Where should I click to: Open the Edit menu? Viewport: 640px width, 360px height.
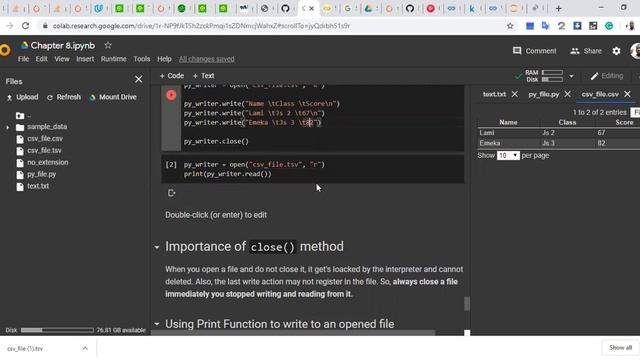pyautogui.click(x=41, y=59)
